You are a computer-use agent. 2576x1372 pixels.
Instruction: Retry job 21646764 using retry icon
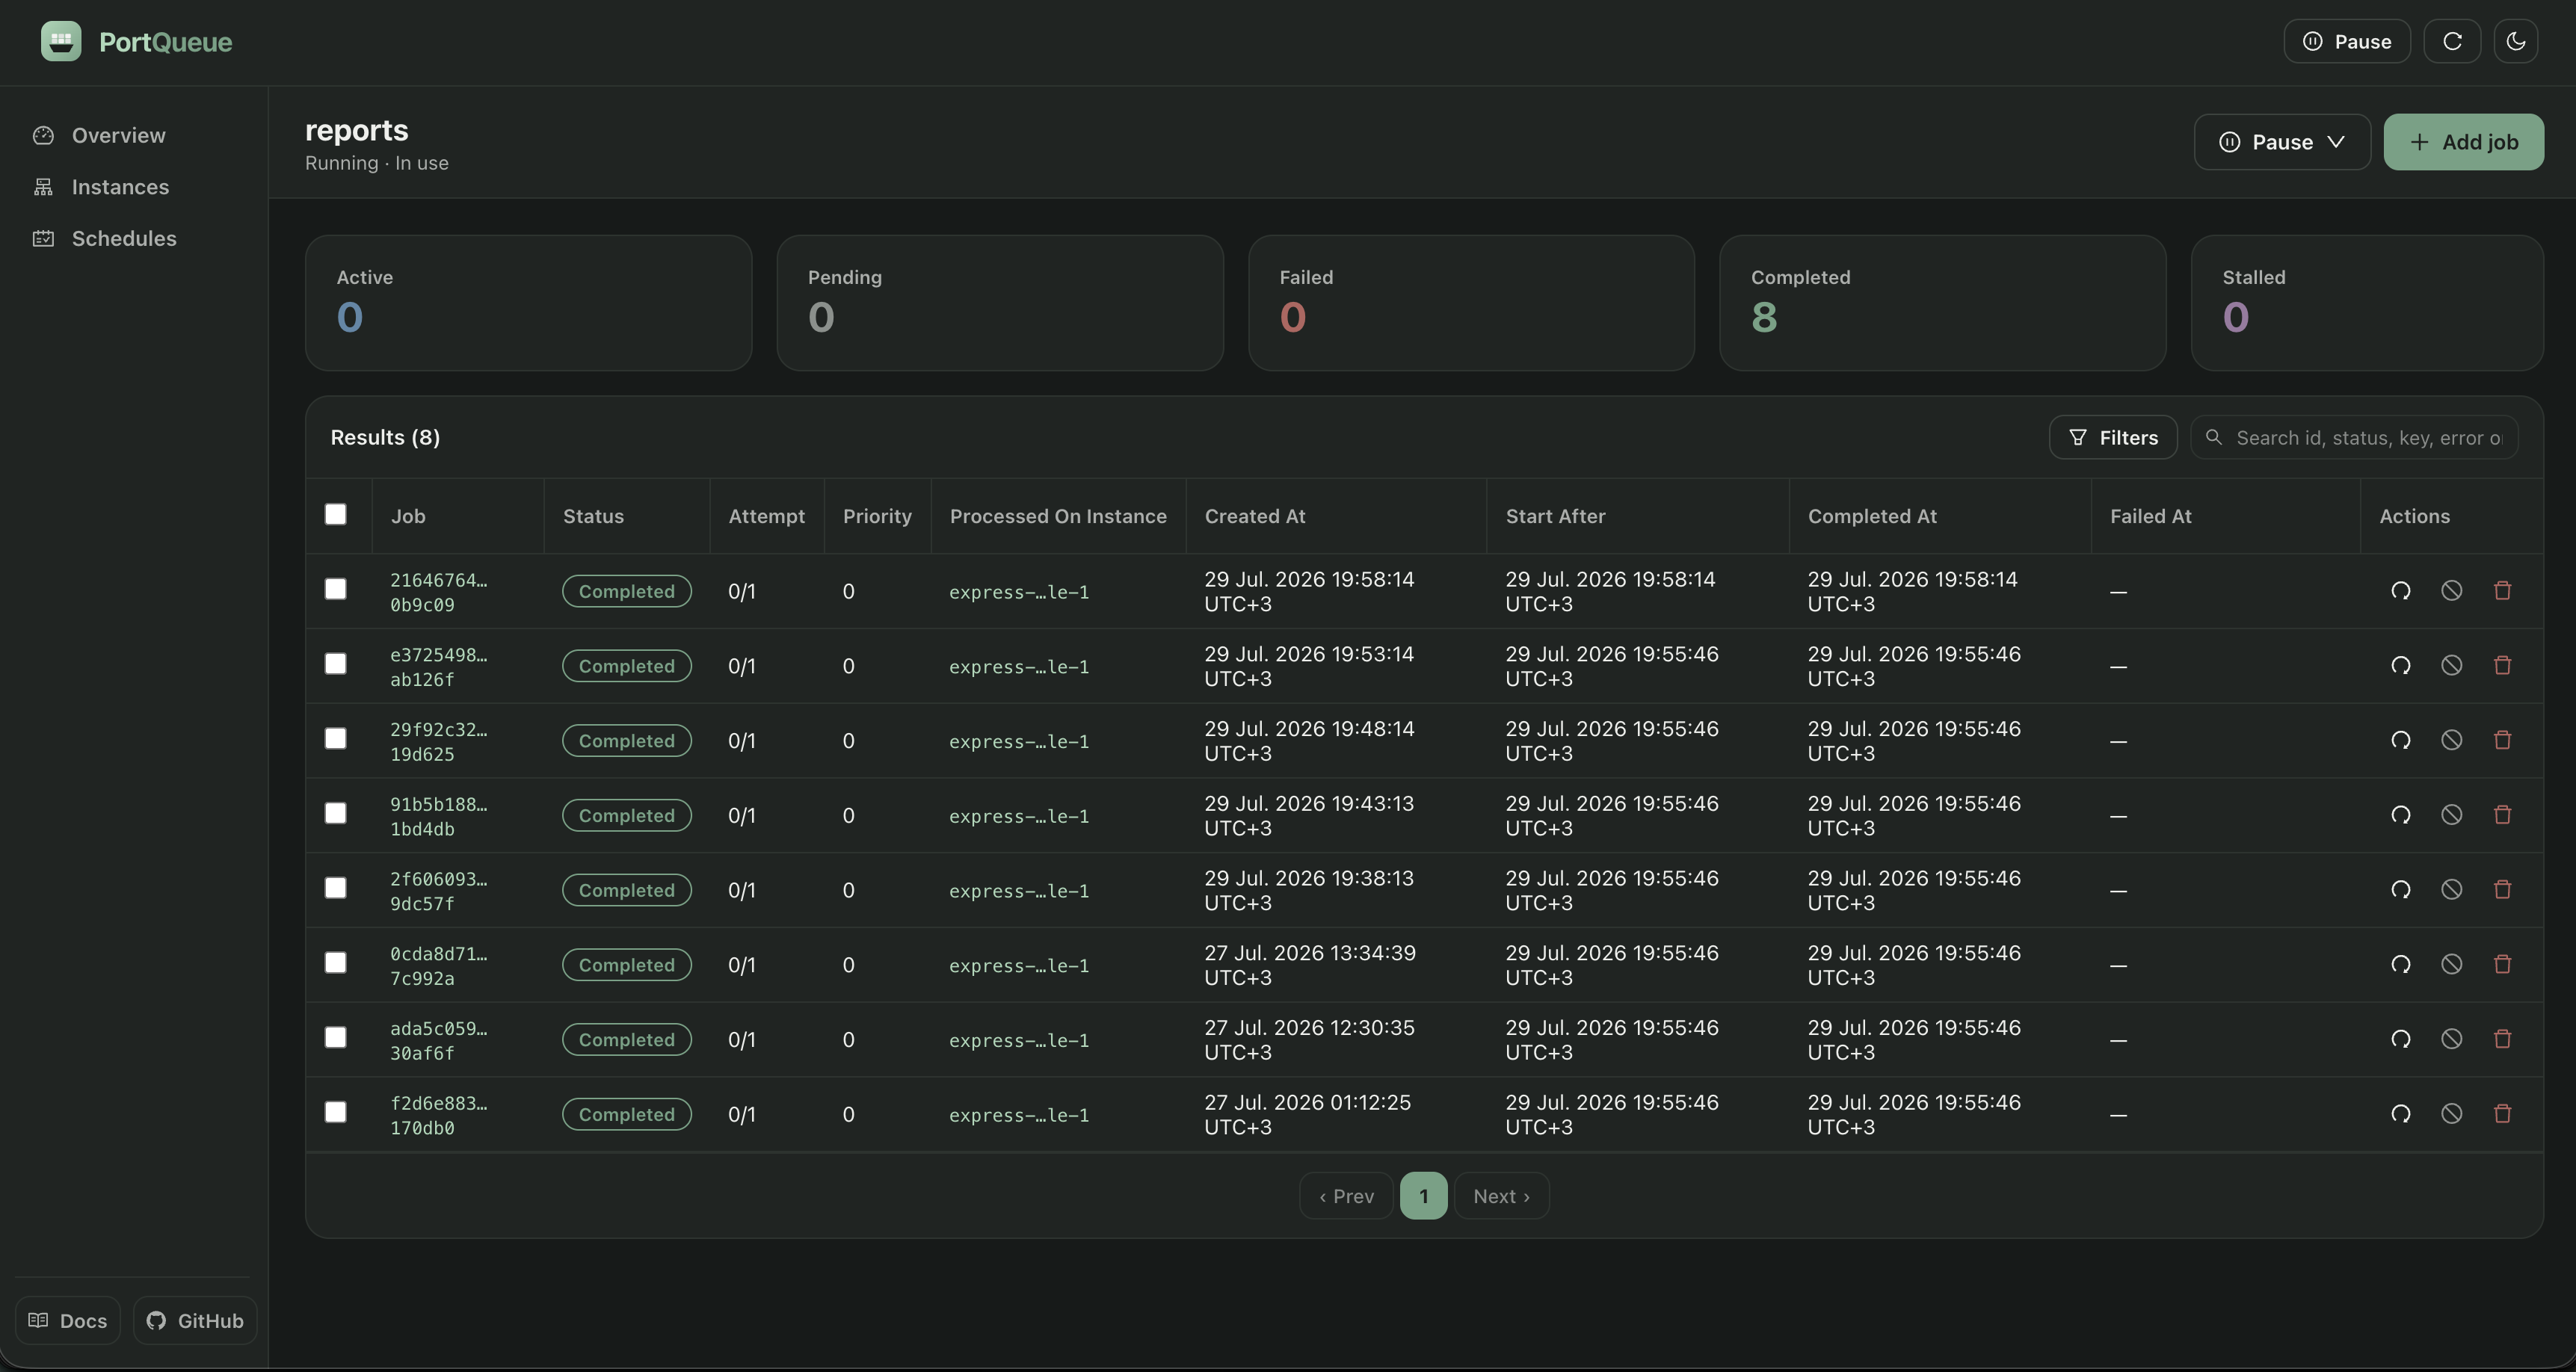(x=2400, y=591)
